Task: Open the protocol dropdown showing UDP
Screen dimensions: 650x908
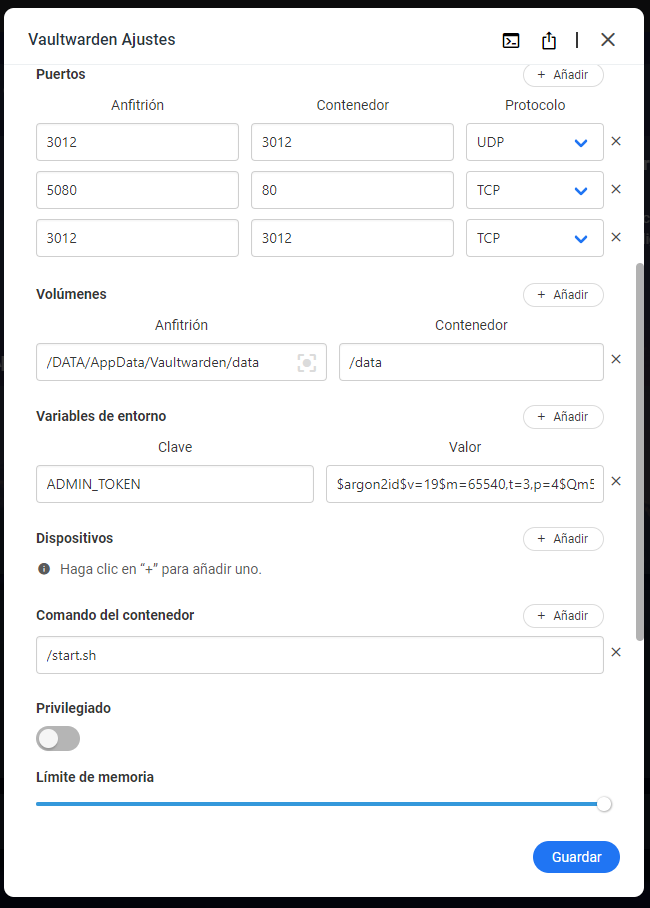Action: pyautogui.click(x=534, y=141)
